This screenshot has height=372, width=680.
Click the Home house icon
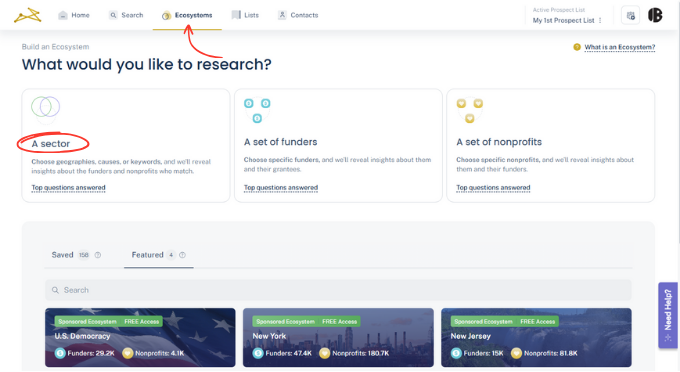pyautogui.click(x=63, y=15)
